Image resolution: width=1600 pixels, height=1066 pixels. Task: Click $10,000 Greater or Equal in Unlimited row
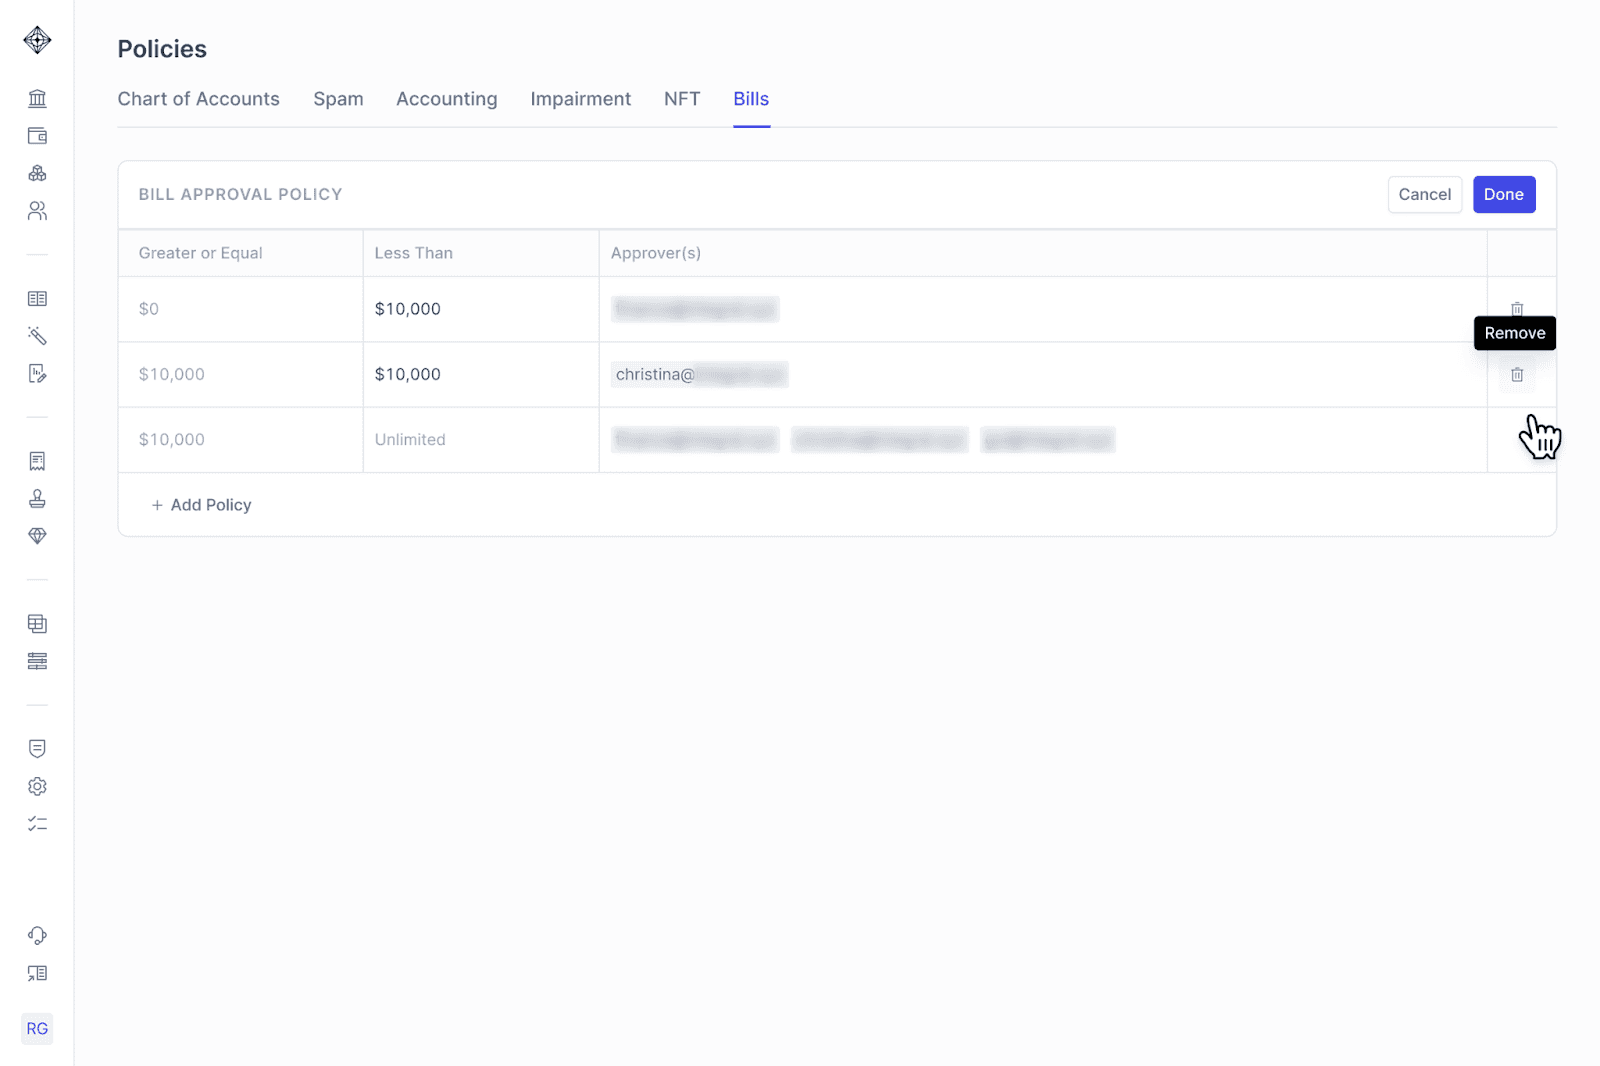click(241, 439)
